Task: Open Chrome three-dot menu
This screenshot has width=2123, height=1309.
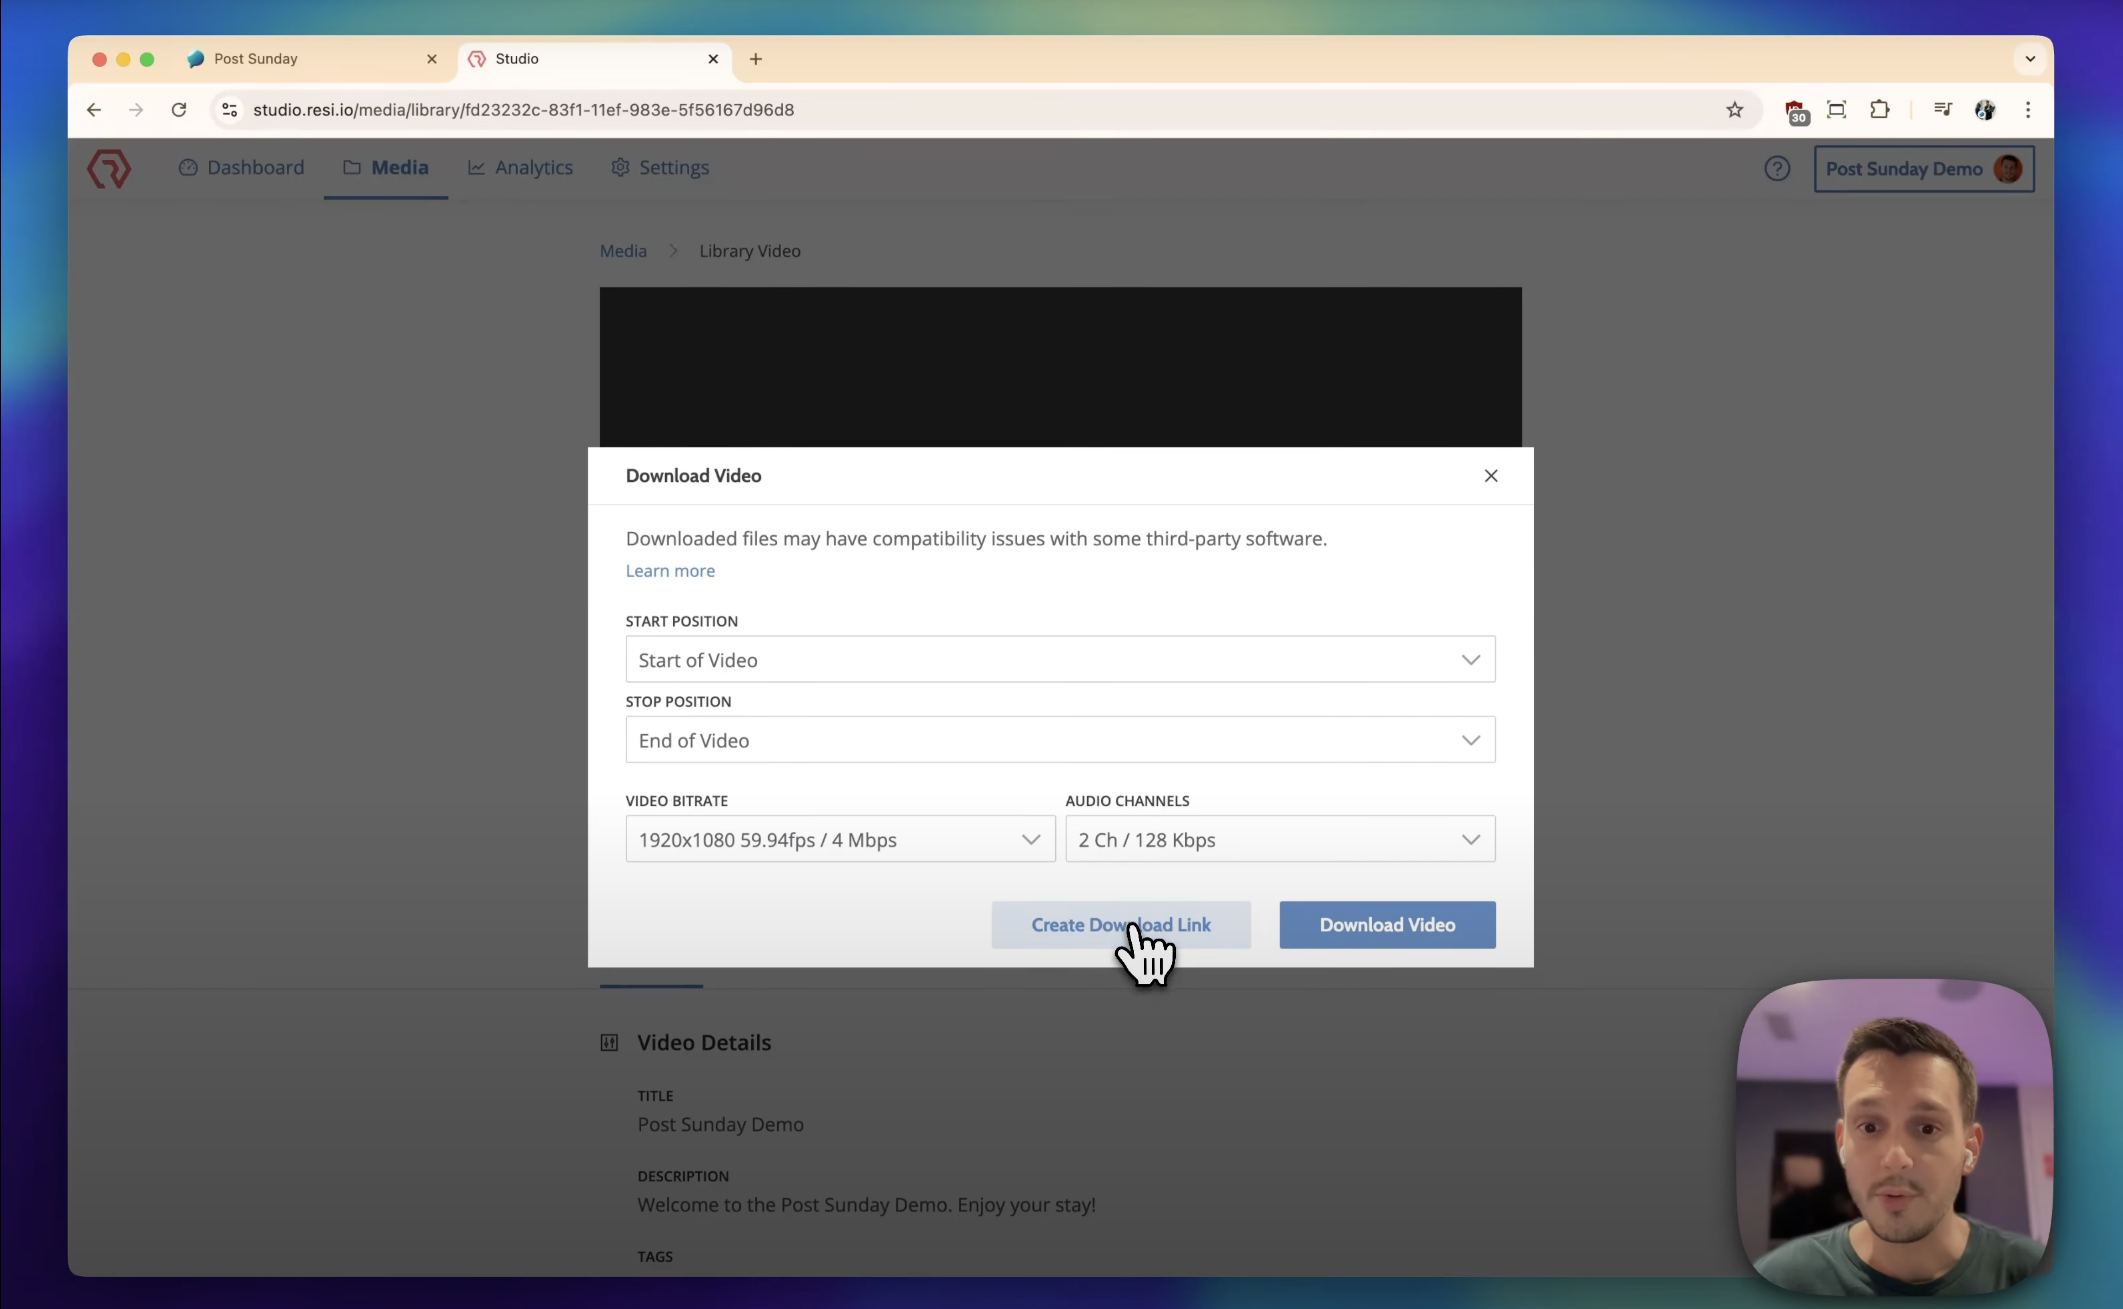Action: pyautogui.click(x=2027, y=110)
